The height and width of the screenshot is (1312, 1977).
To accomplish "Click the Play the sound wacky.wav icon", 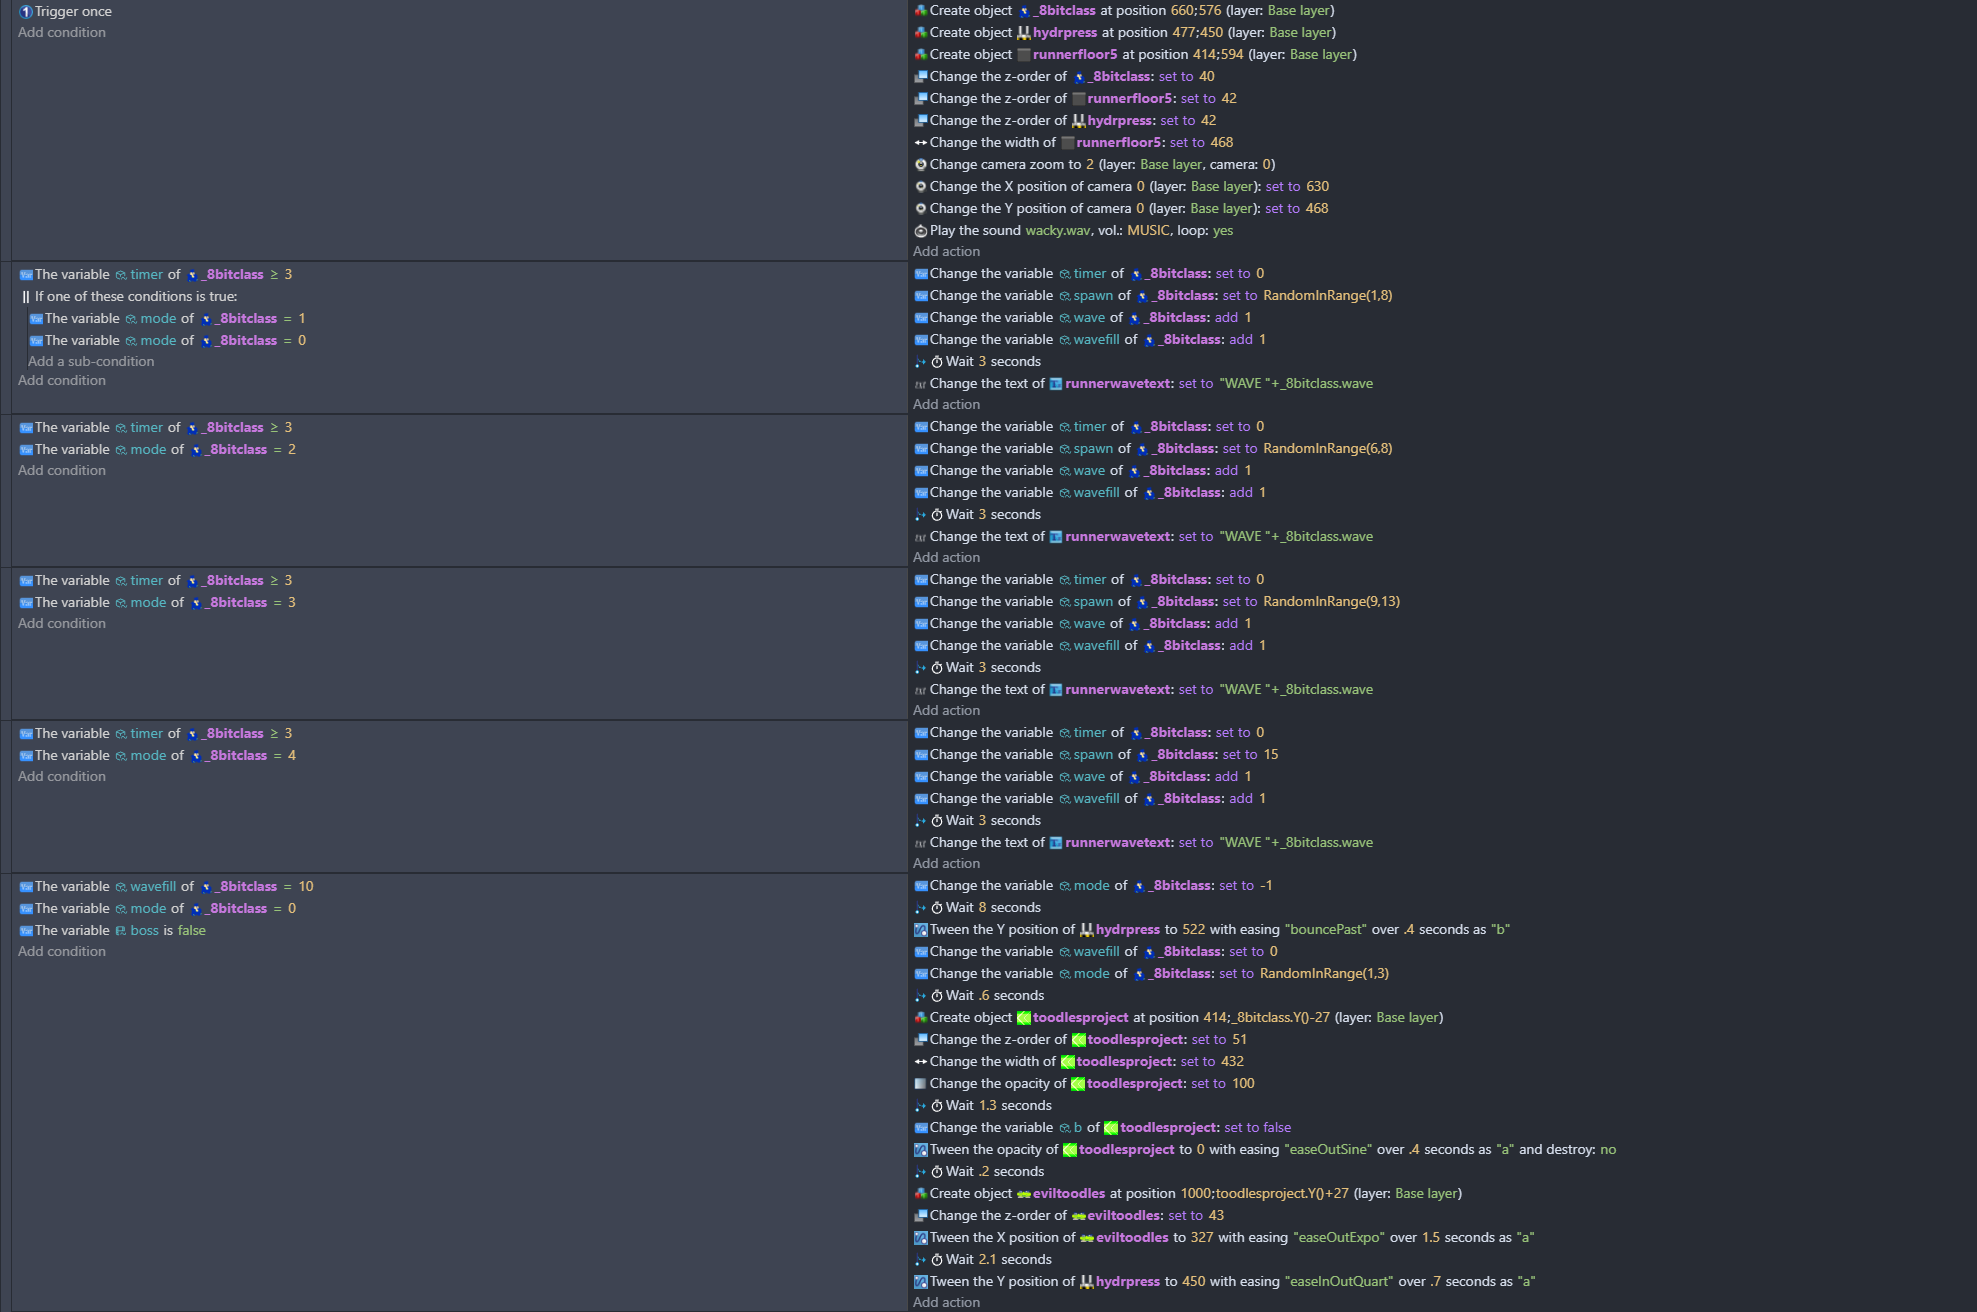I will [921, 231].
